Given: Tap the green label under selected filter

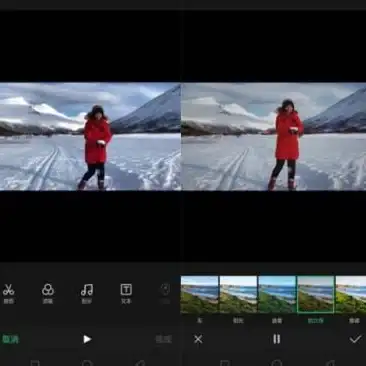Looking at the screenshot, I should (x=316, y=321).
